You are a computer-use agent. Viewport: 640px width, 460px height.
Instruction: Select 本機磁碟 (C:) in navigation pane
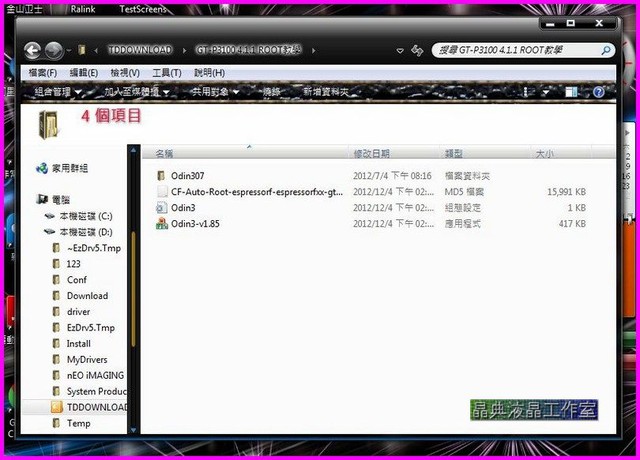[85, 216]
